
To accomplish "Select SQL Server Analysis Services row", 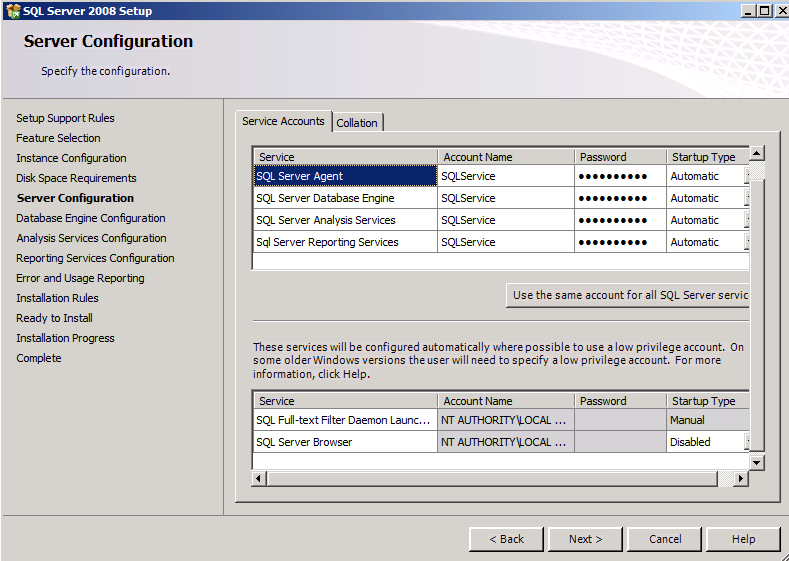I will pyautogui.click(x=346, y=220).
